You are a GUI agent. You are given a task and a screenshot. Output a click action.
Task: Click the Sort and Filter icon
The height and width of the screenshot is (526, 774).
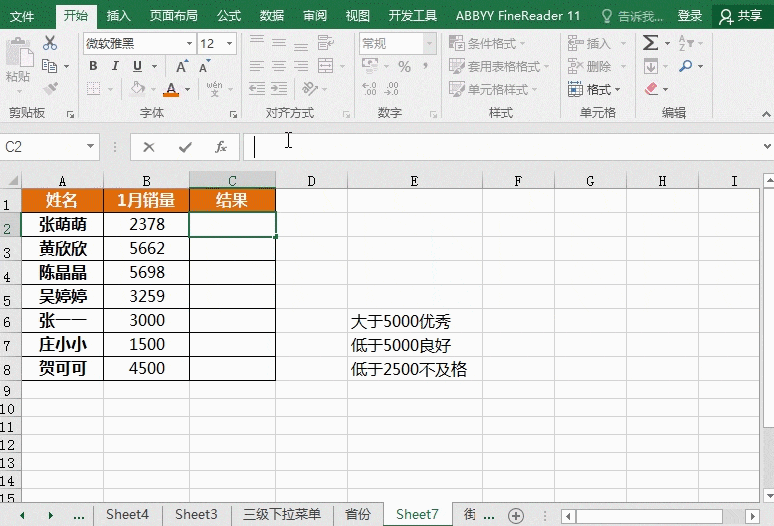click(x=686, y=43)
